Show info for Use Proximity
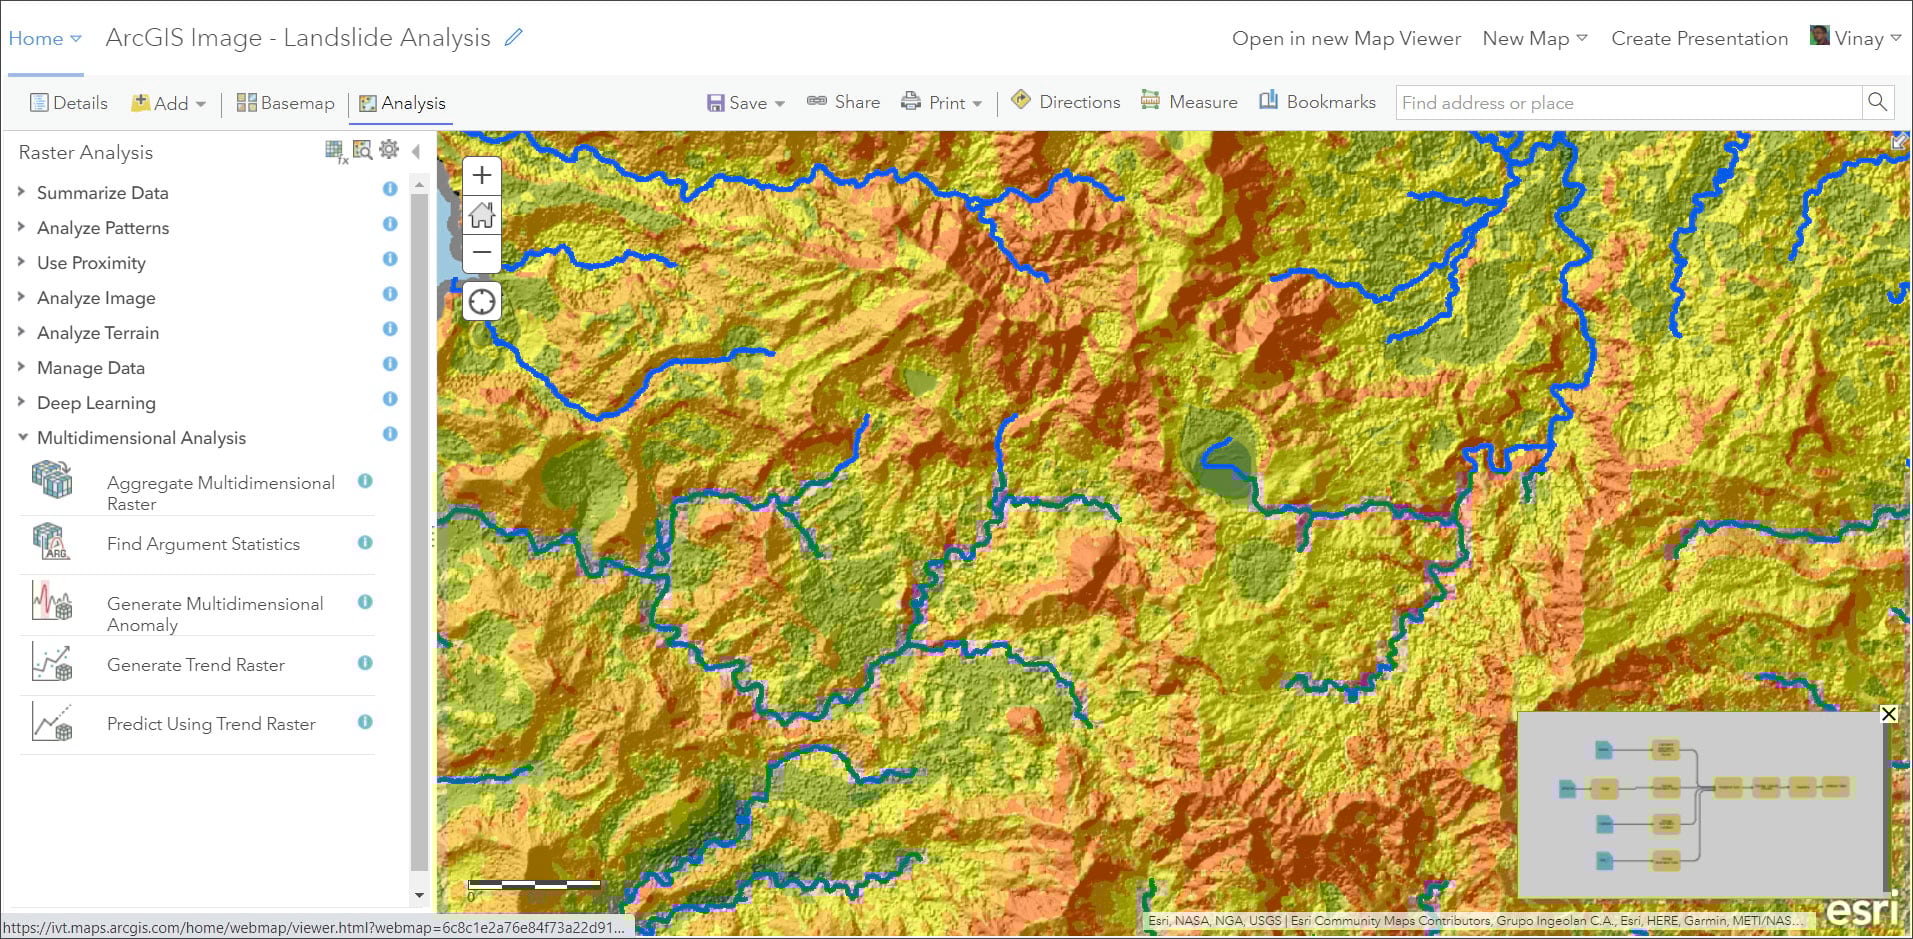The image size is (1913, 939). (390, 259)
